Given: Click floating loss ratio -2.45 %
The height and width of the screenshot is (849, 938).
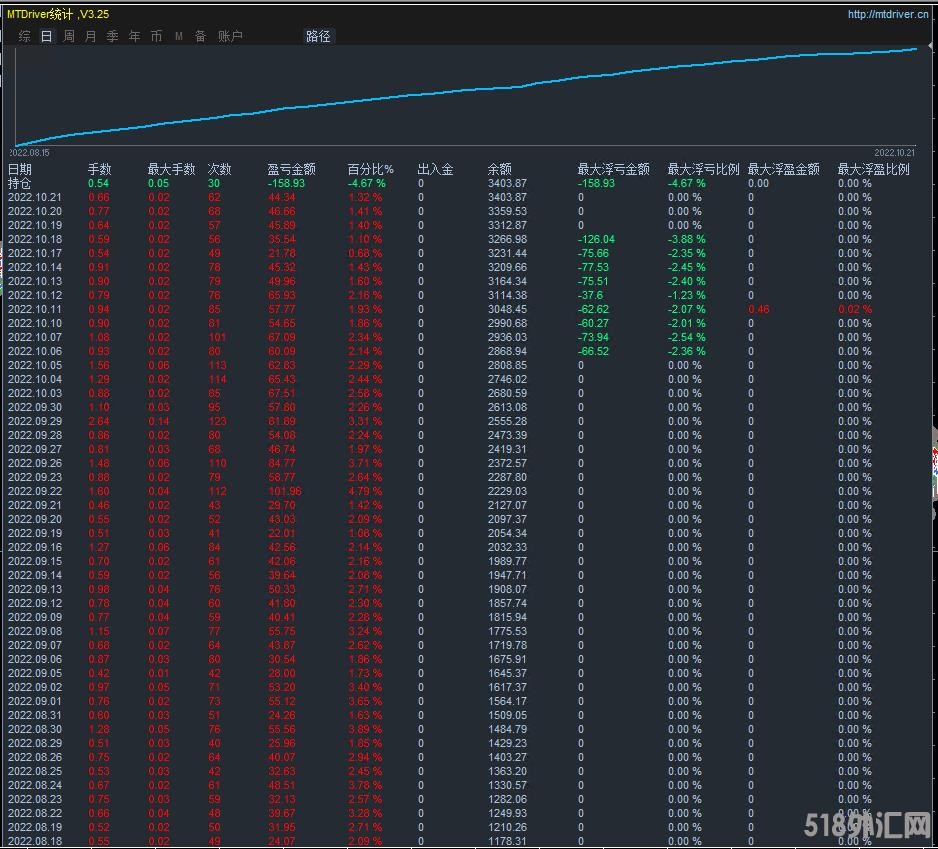Looking at the screenshot, I should point(686,267).
